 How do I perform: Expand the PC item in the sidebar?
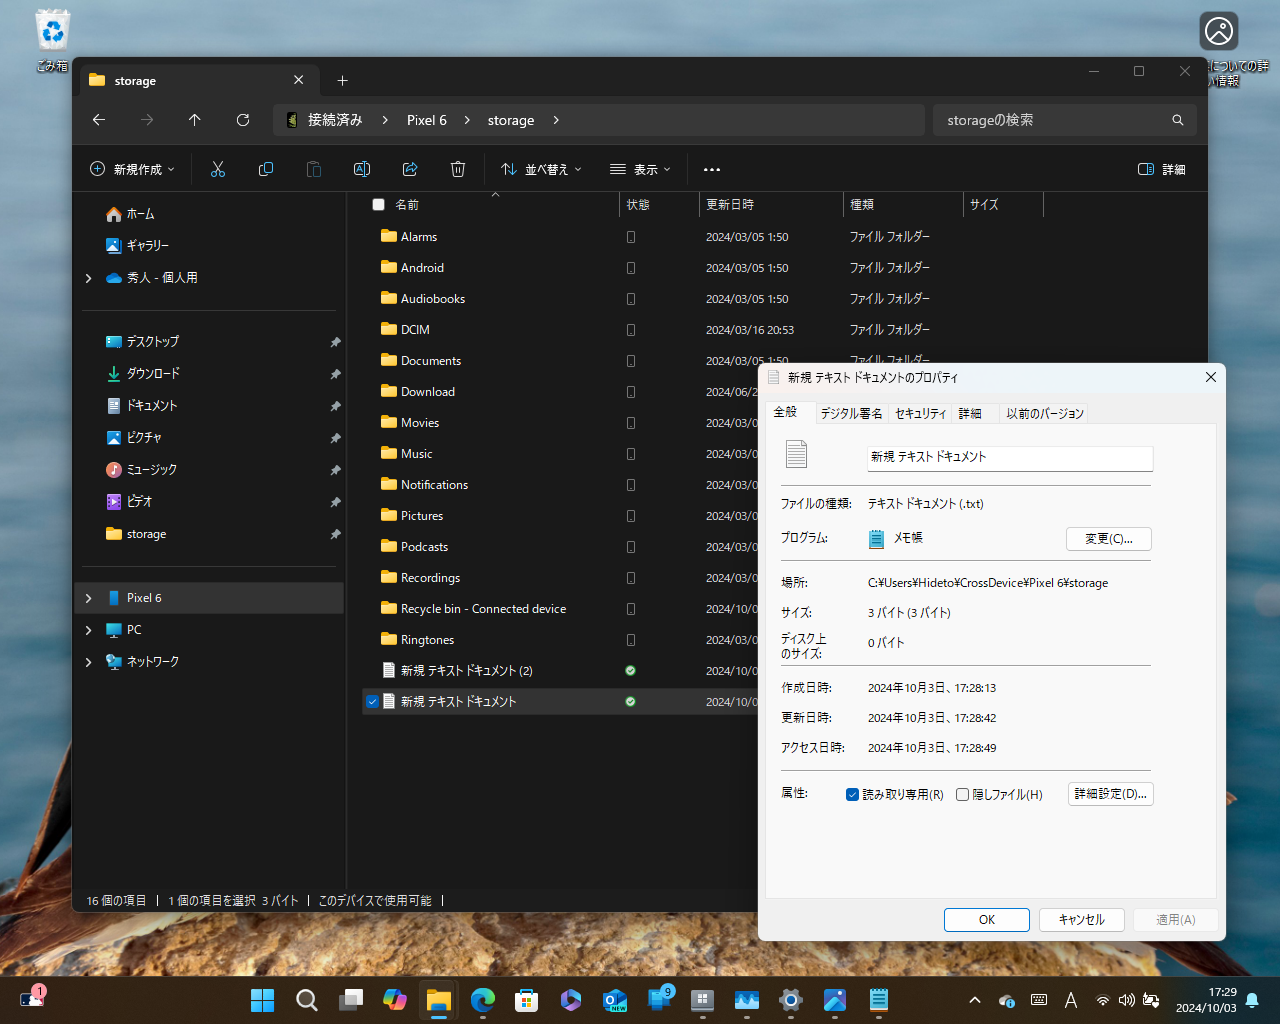pyautogui.click(x=88, y=629)
